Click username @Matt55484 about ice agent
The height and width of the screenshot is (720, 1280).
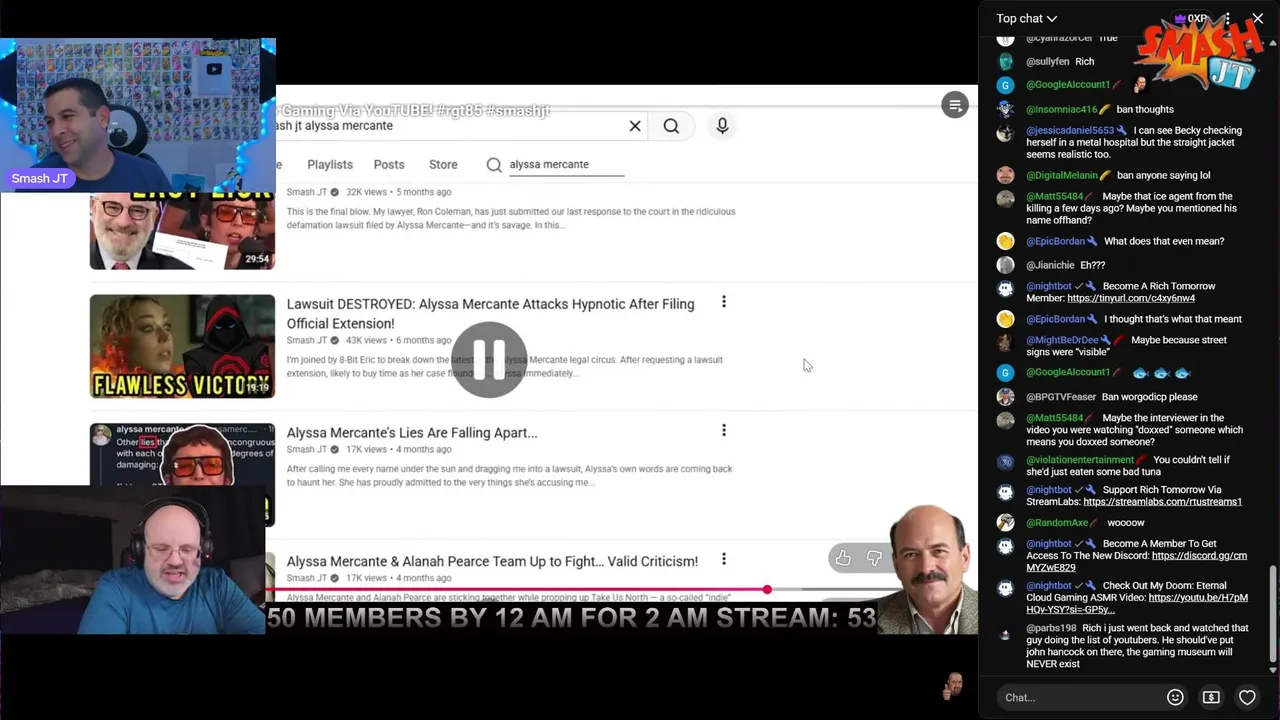1054,196
